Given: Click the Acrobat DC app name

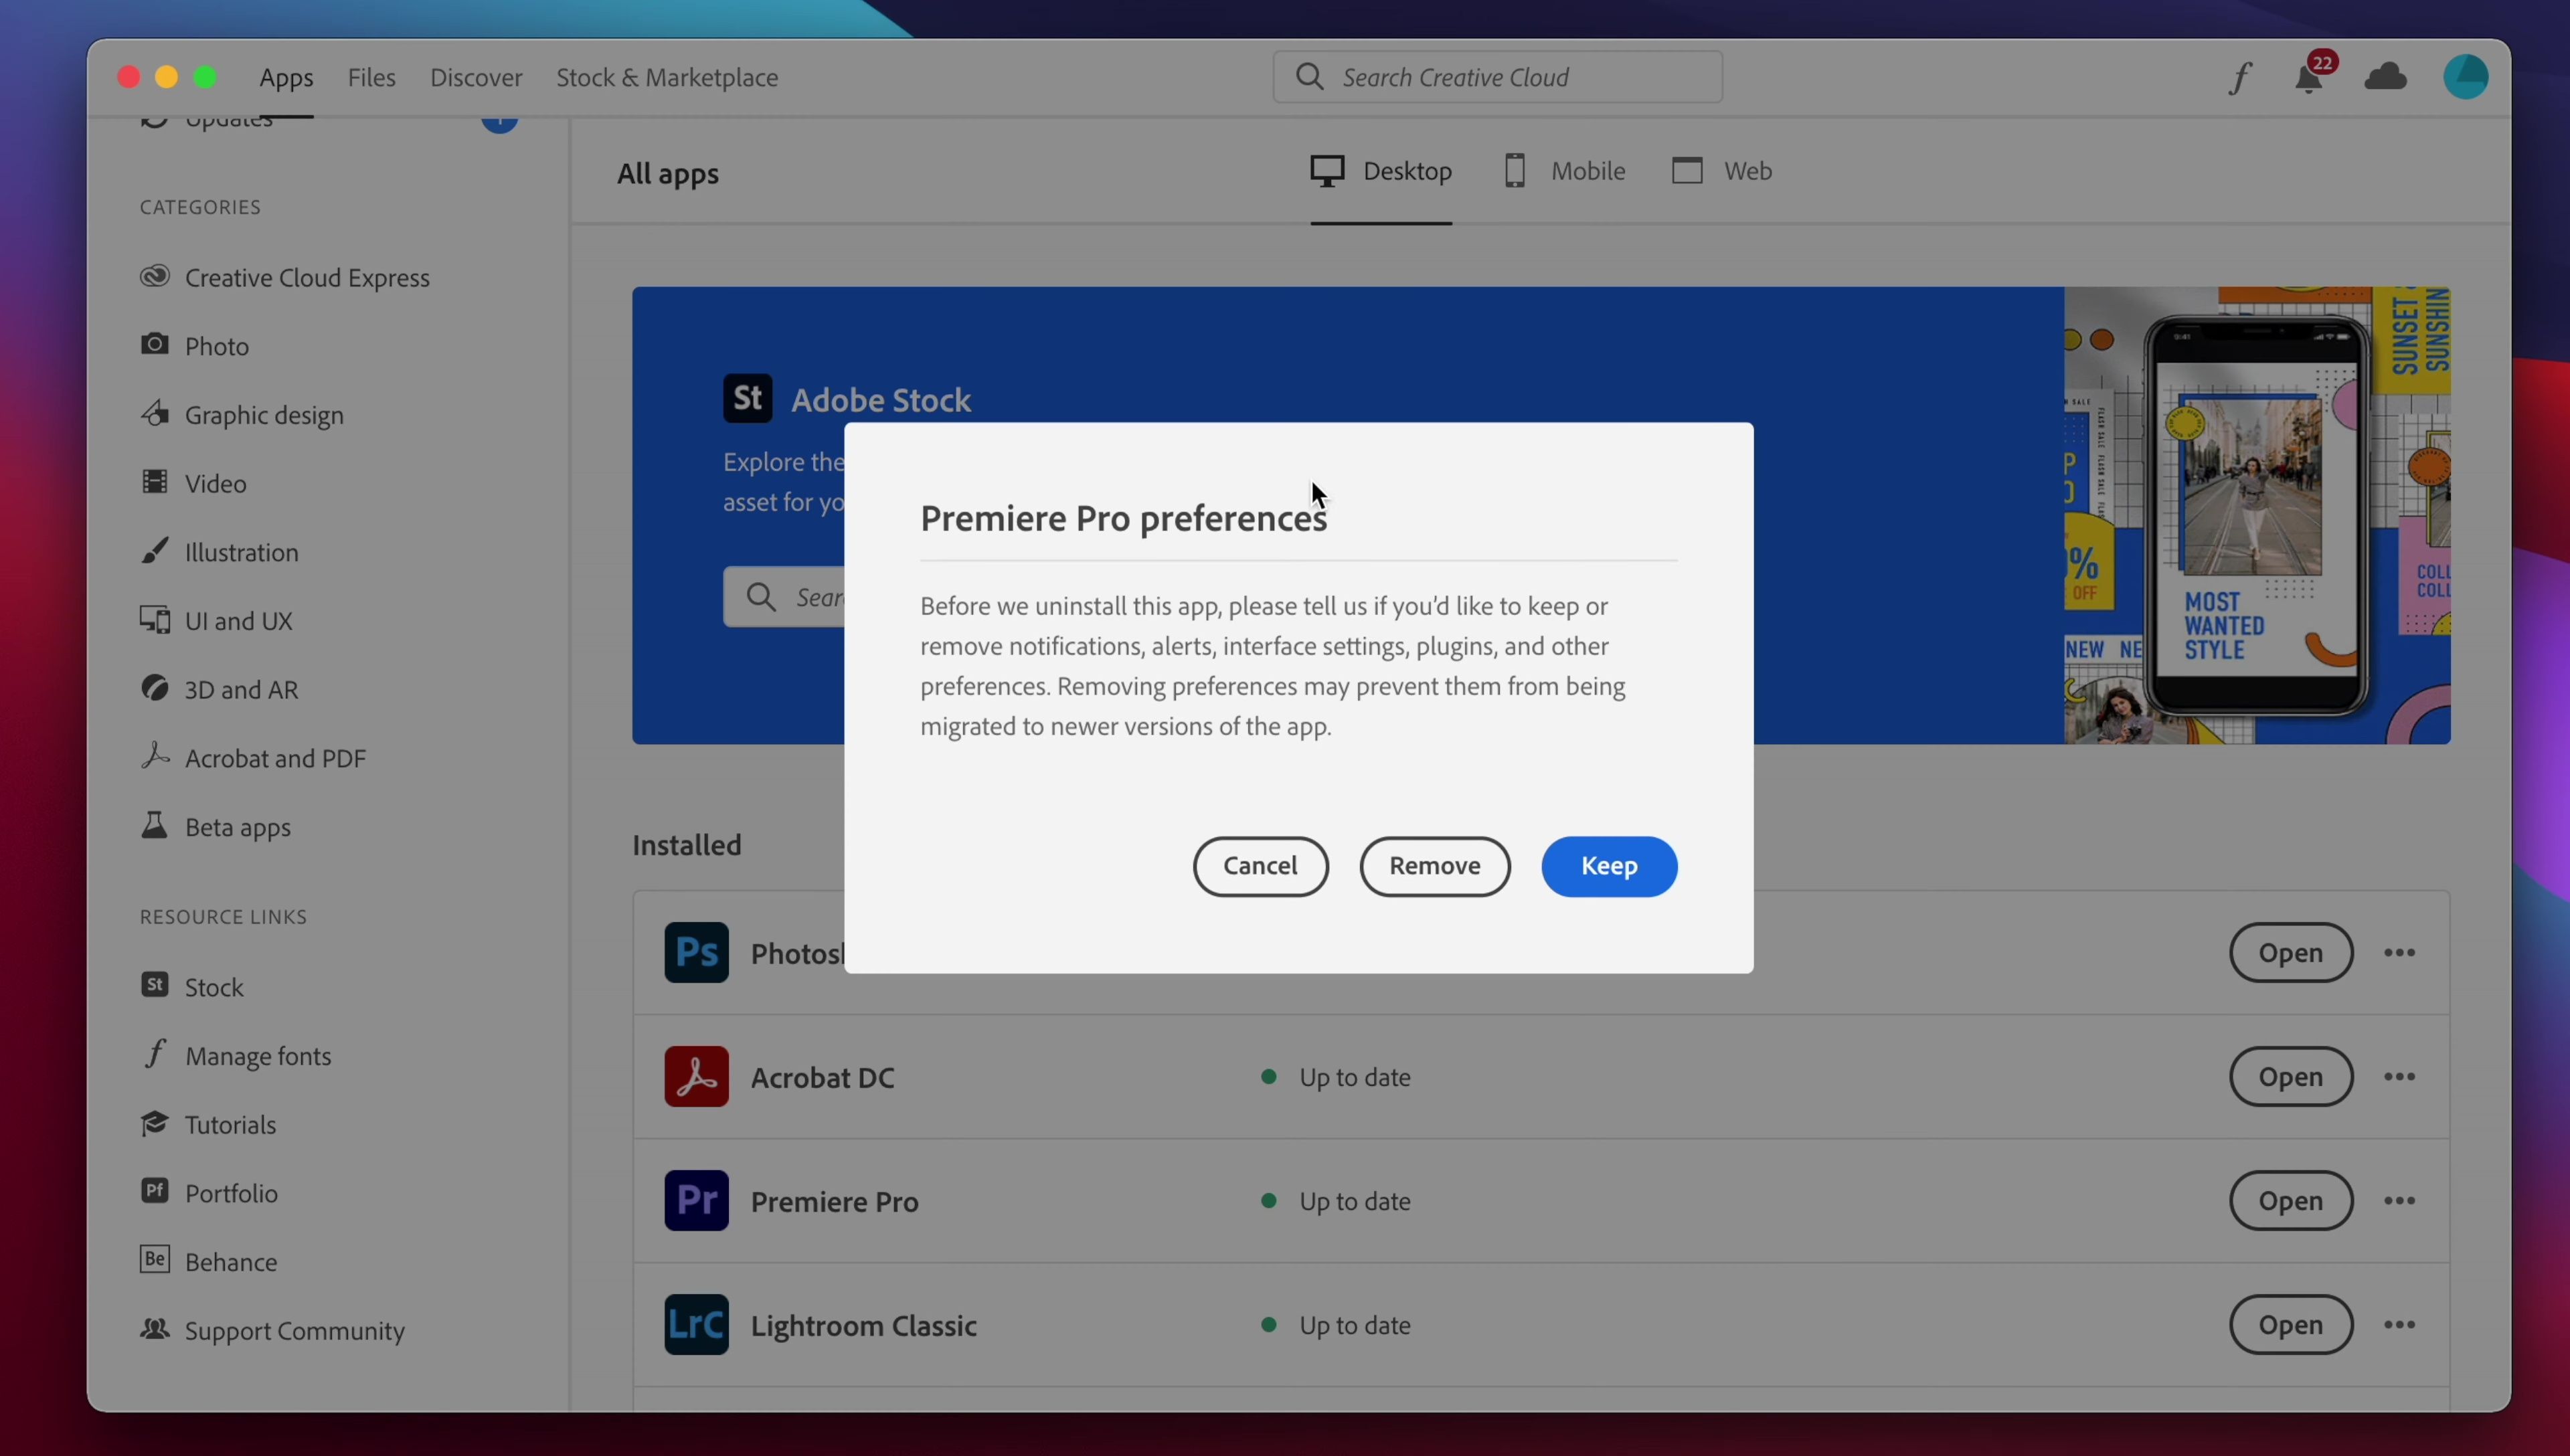Looking at the screenshot, I should [822, 1077].
